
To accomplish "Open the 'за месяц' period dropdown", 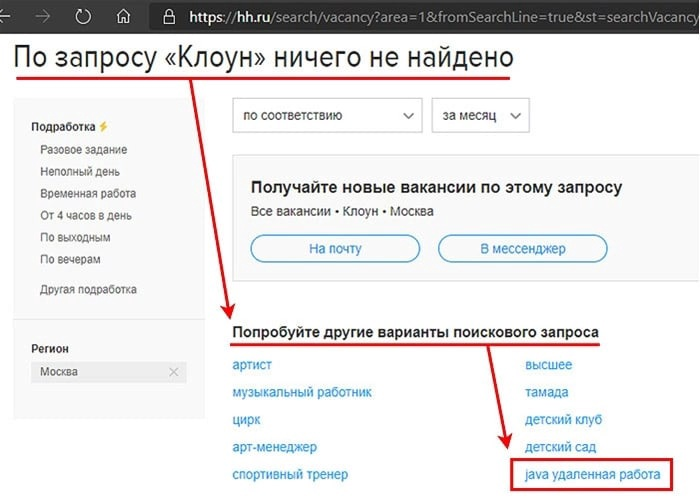I will [480, 116].
